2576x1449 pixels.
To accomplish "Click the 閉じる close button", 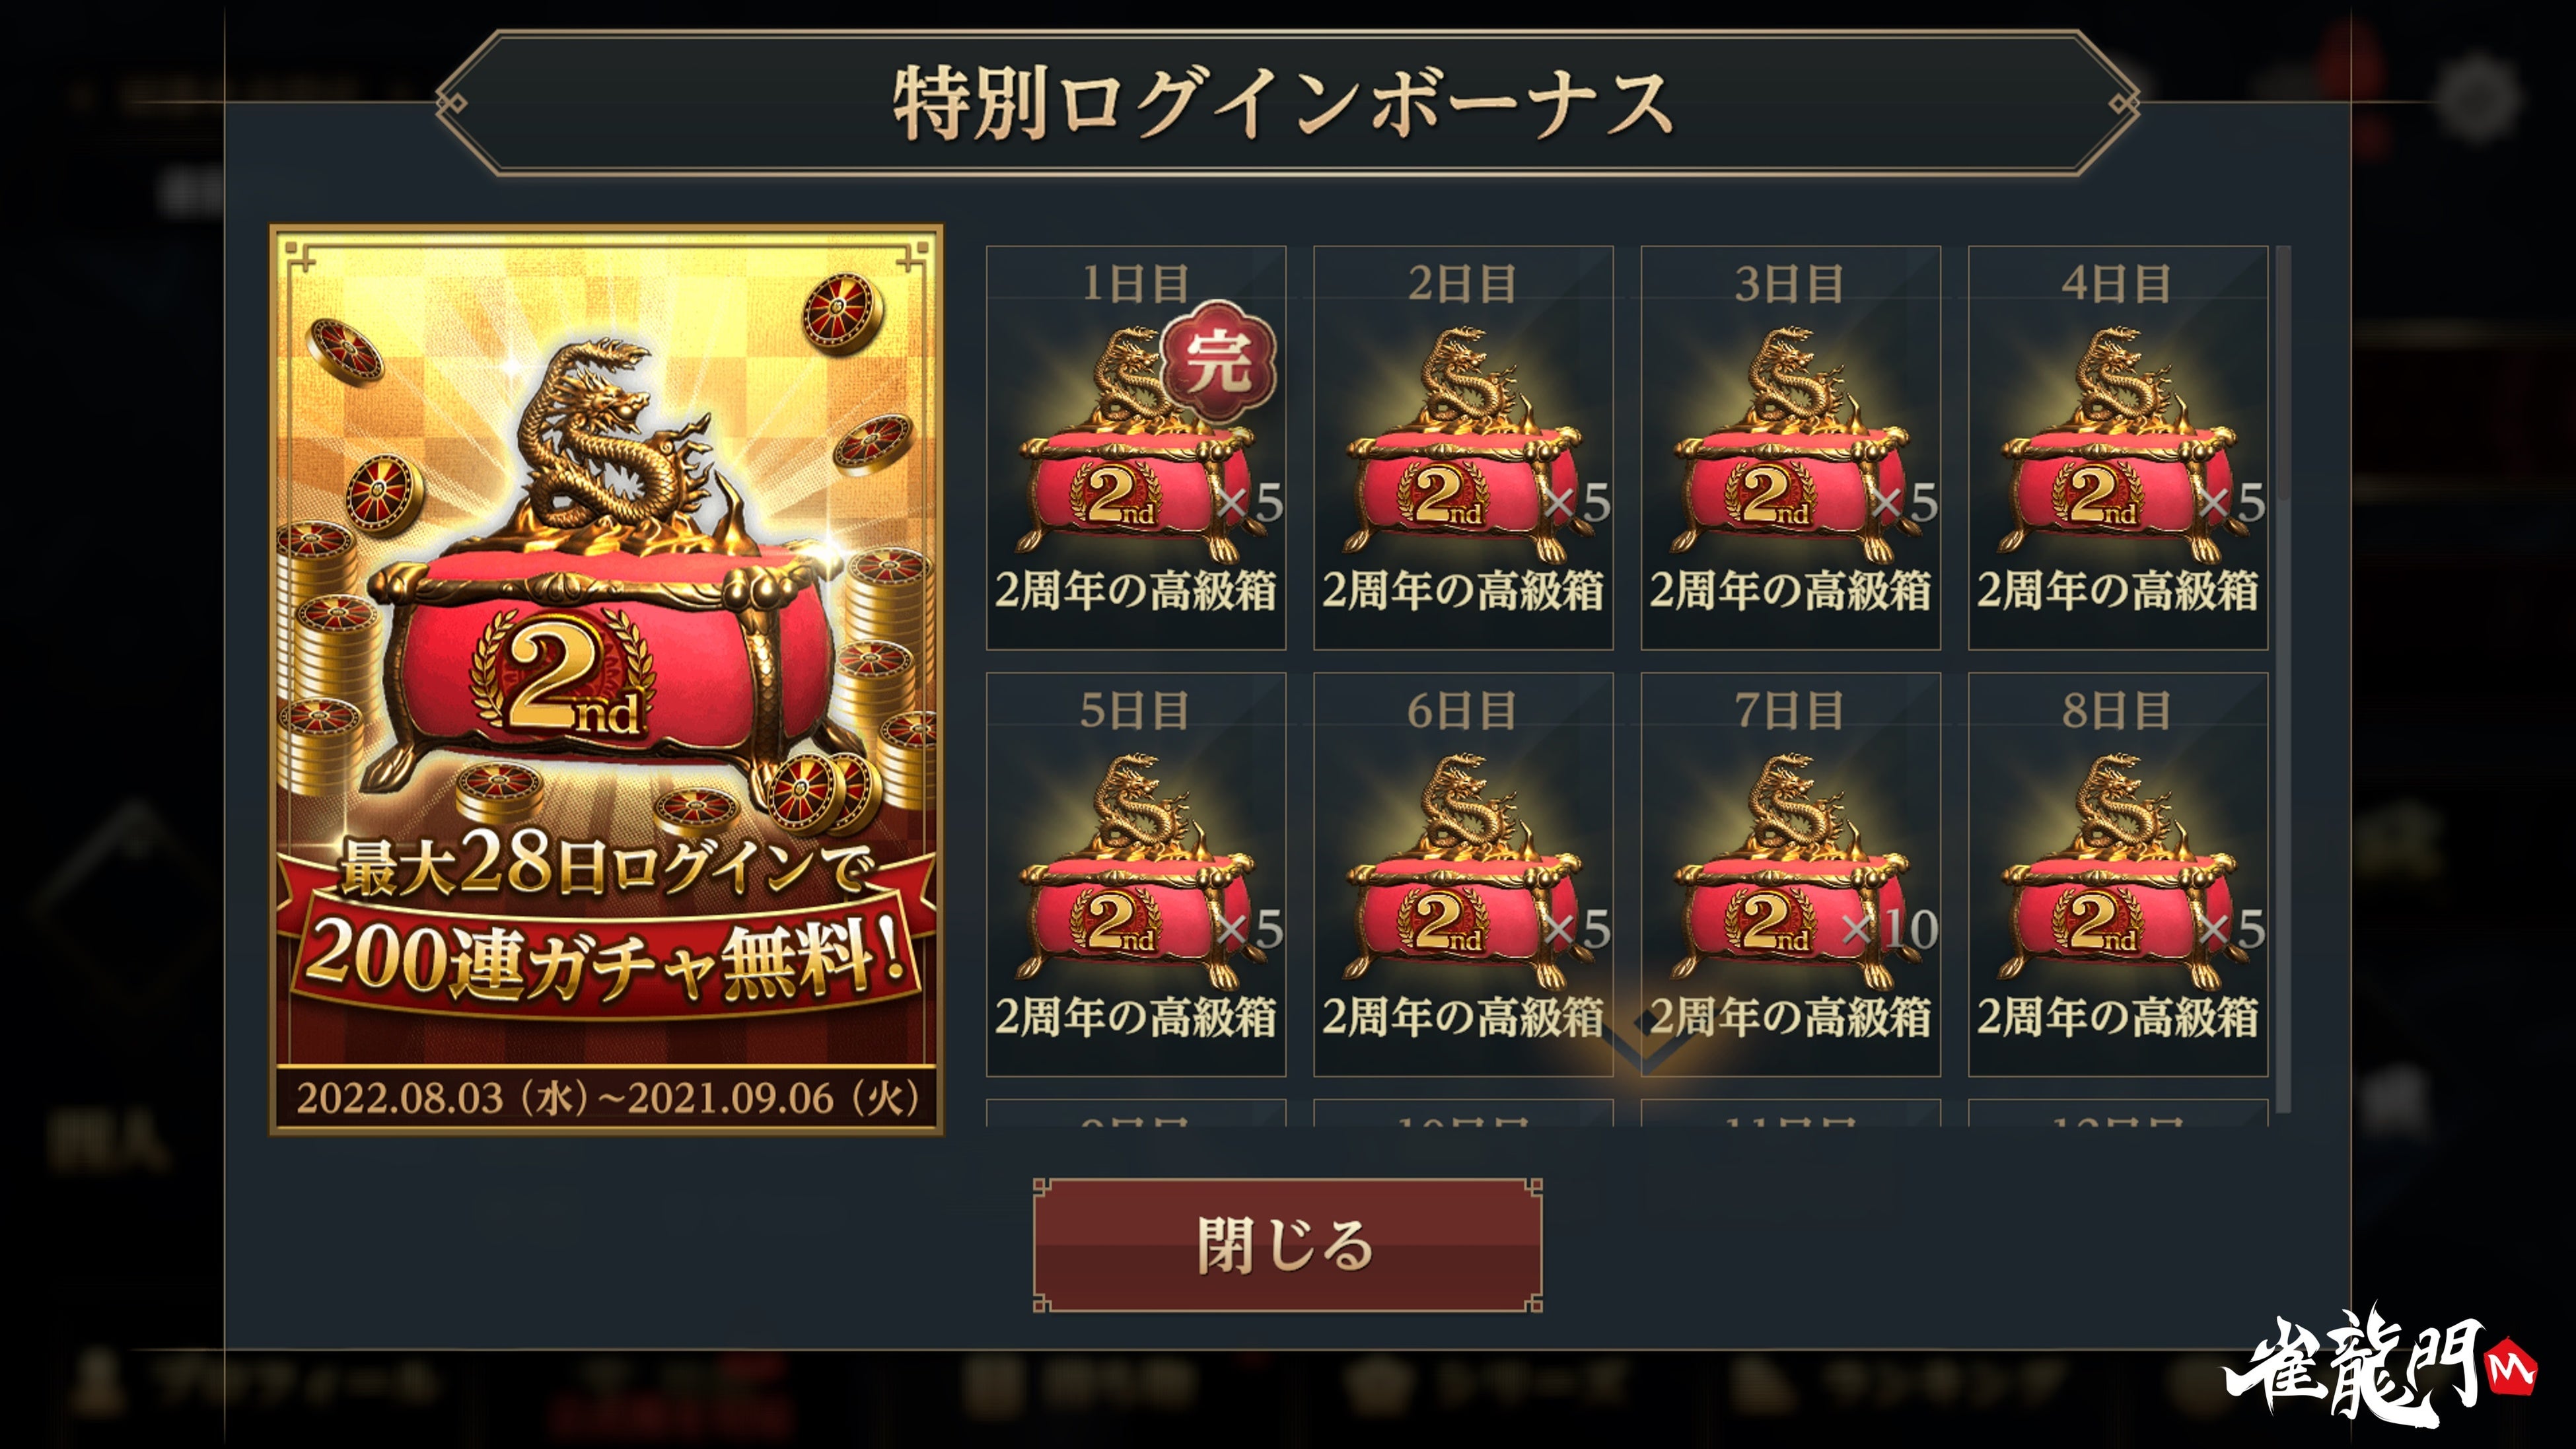I will 1287,1245.
